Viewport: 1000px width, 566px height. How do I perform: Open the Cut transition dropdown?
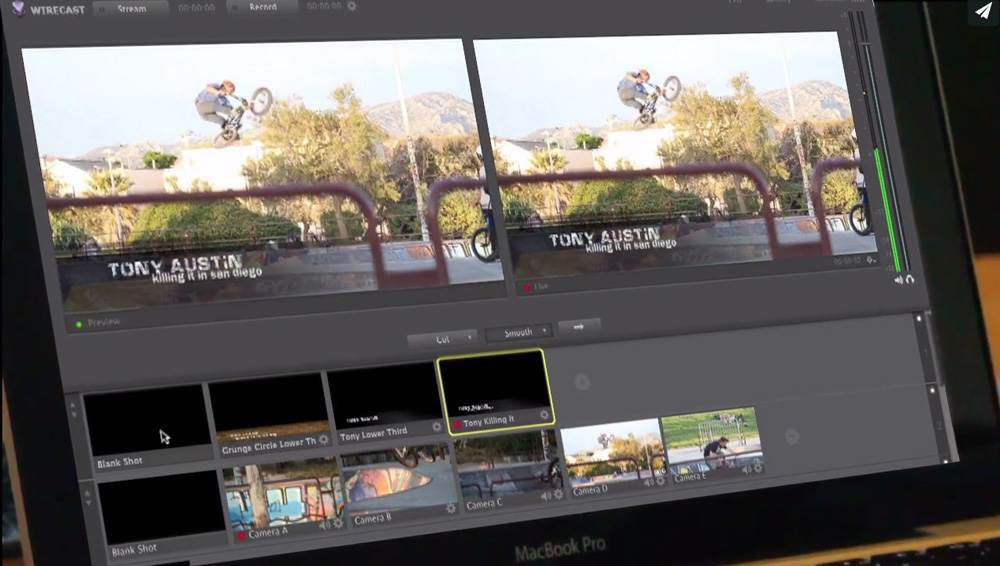(443, 339)
